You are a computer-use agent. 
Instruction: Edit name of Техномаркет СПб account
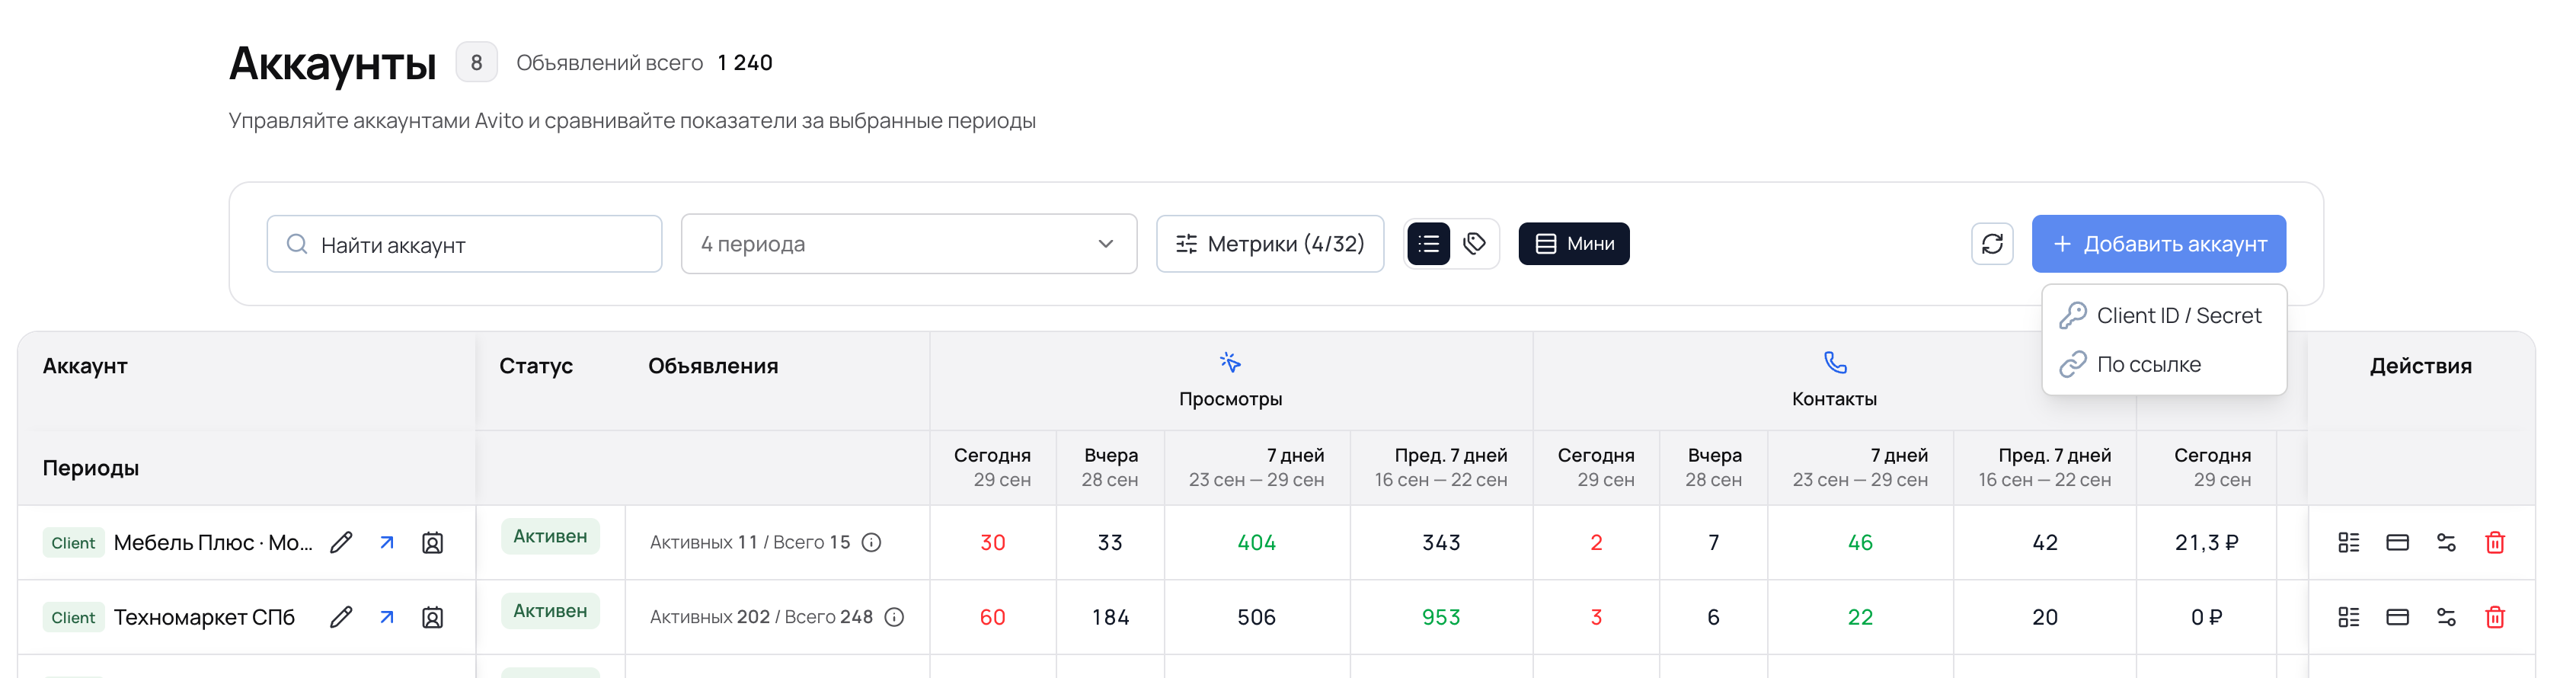(x=341, y=617)
